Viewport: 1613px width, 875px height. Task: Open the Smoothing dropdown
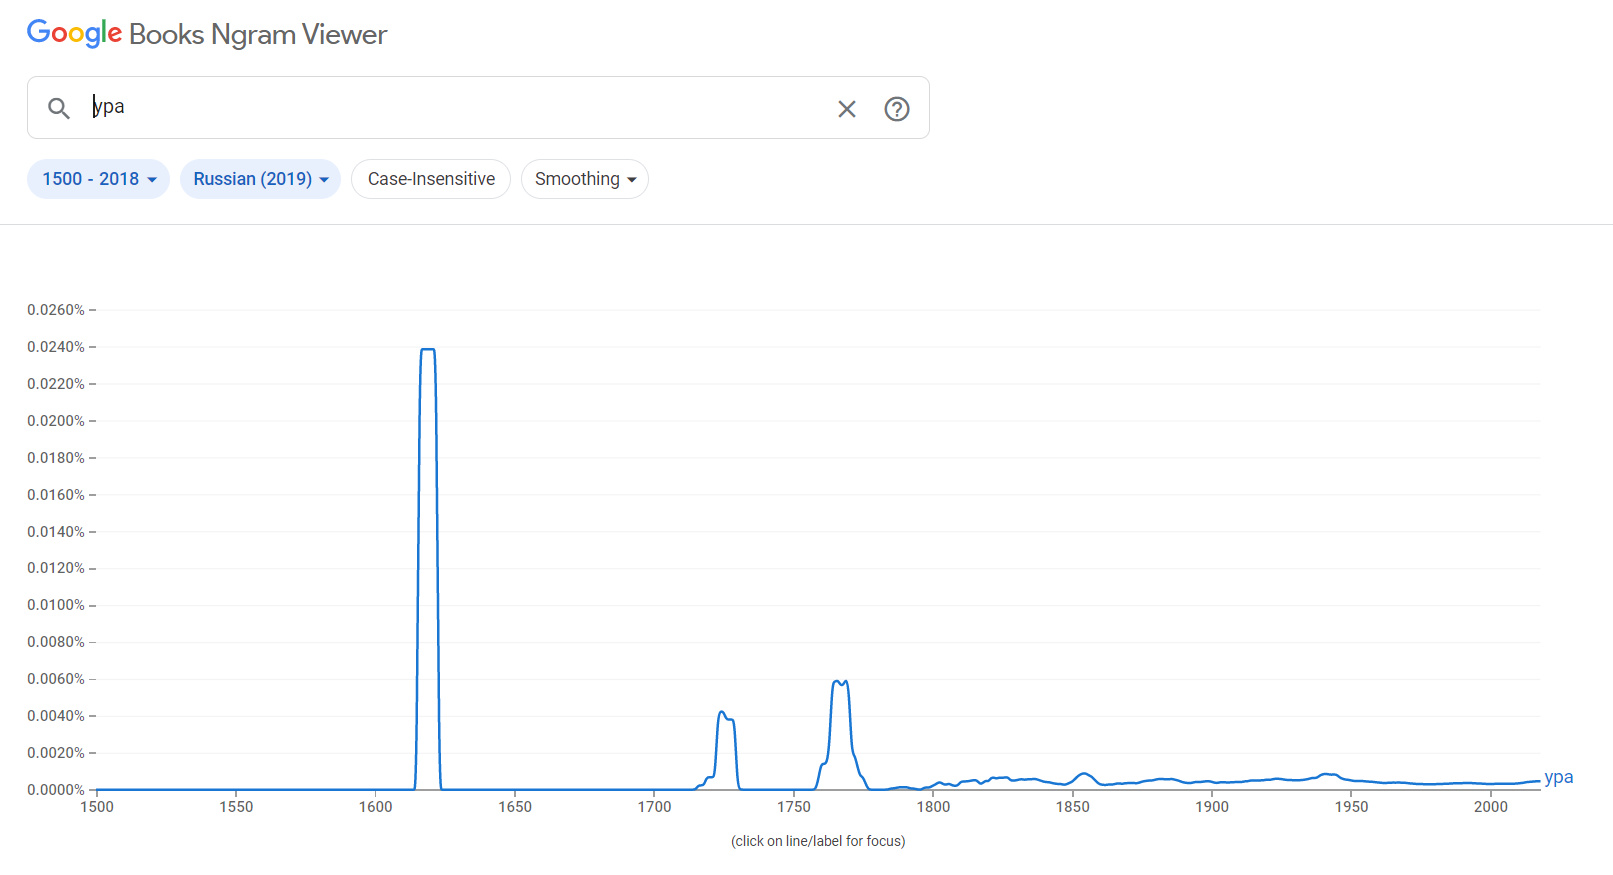585,179
